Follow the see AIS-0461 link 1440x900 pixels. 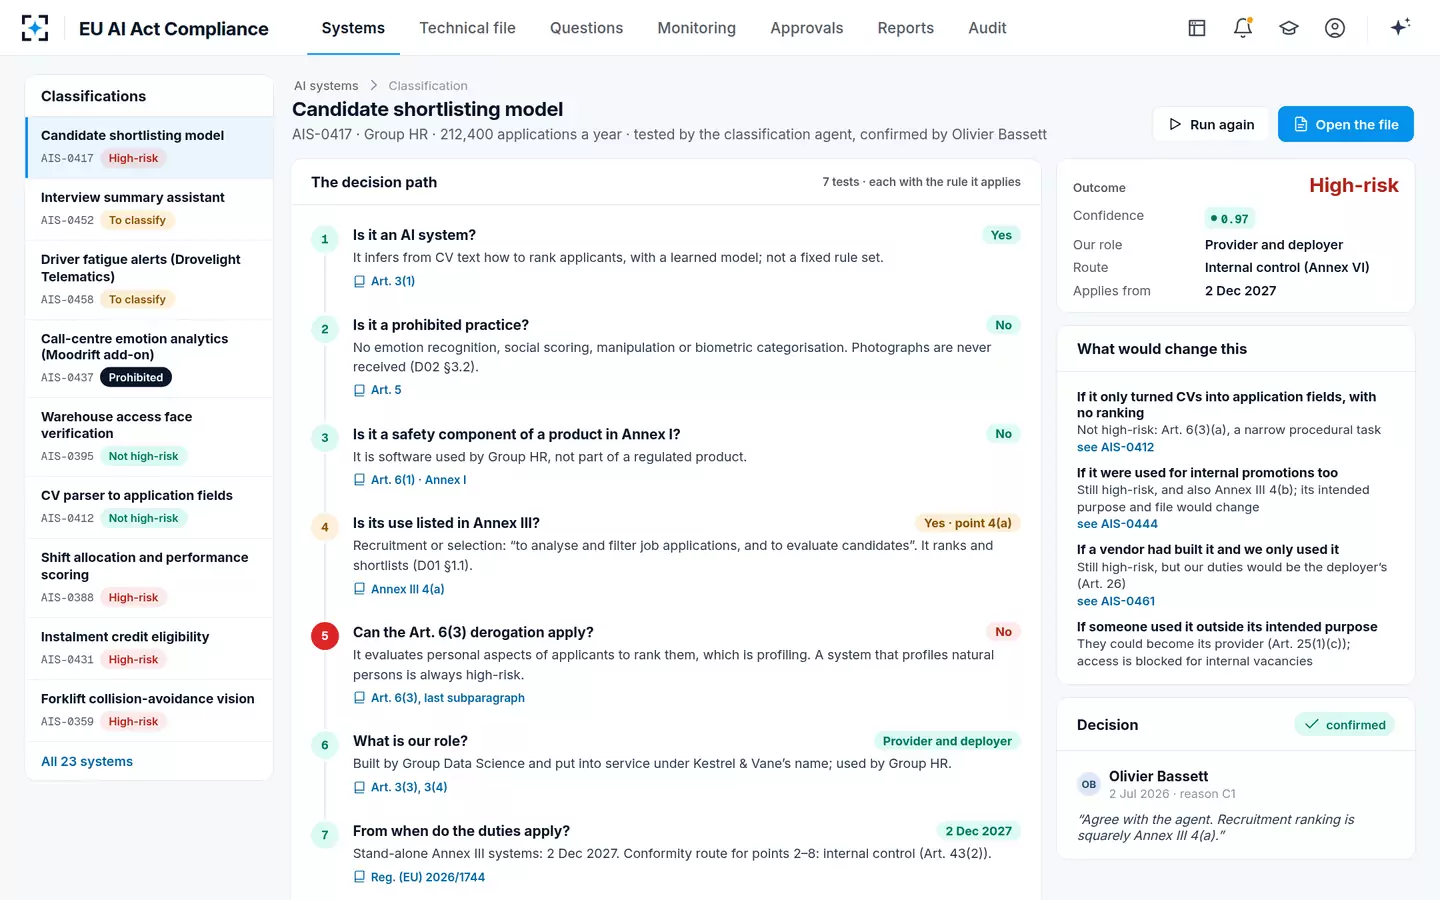click(1116, 601)
